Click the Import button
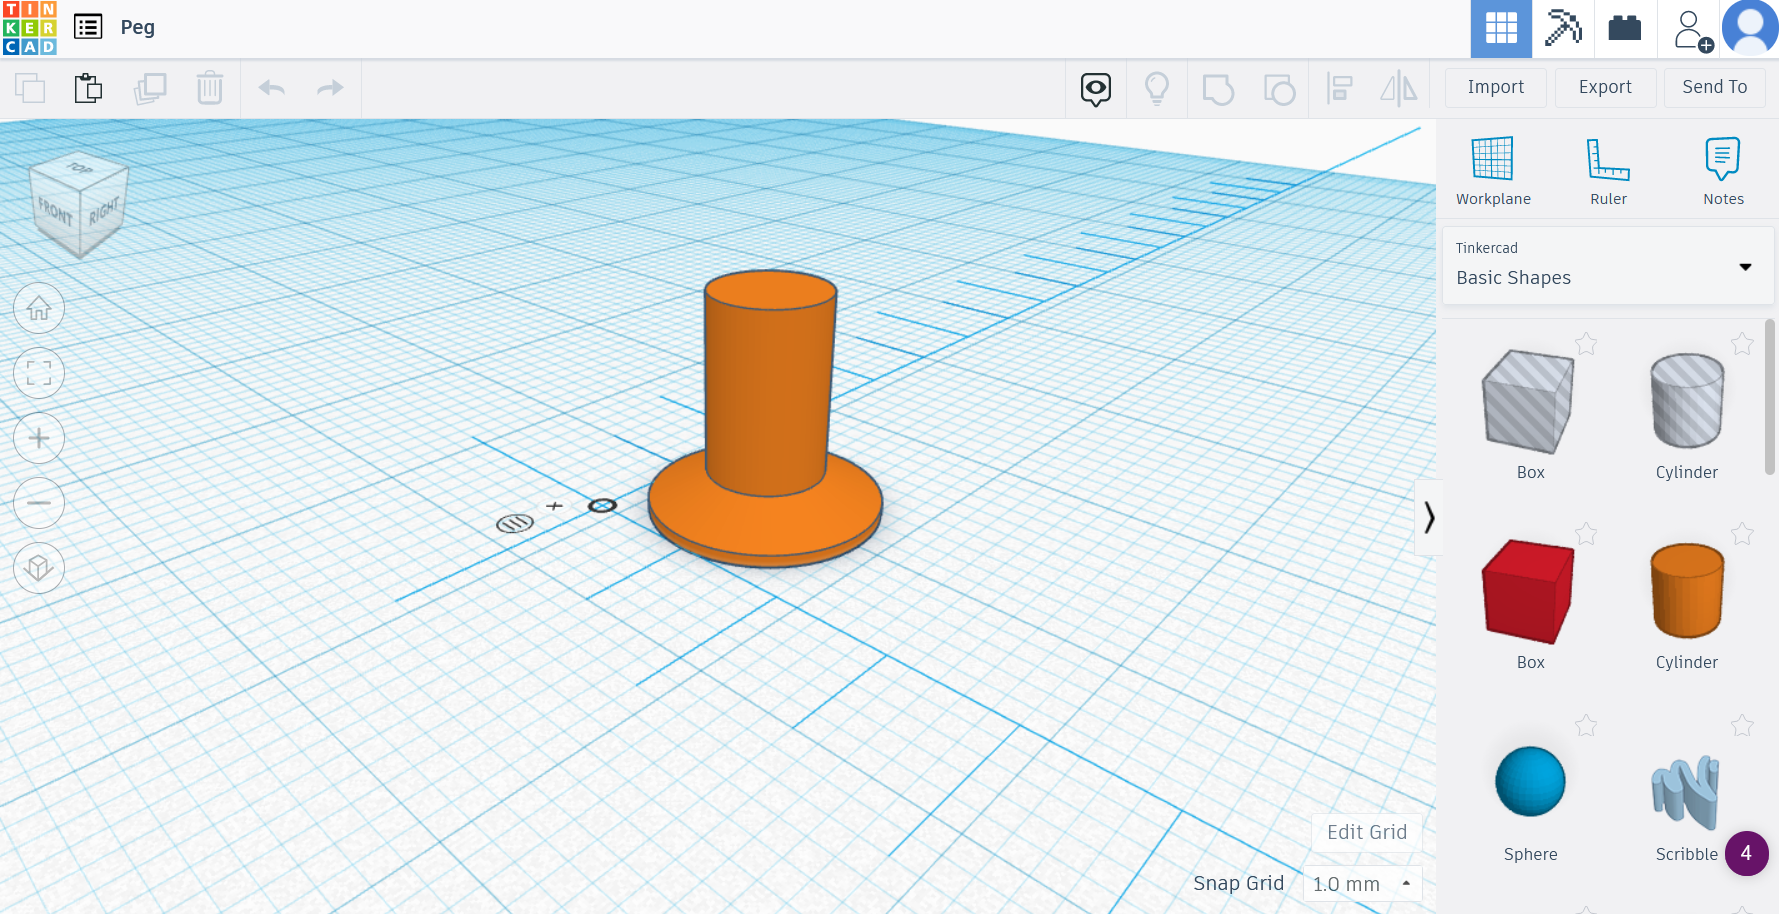Screen dimensions: 1779x914 1496,87
